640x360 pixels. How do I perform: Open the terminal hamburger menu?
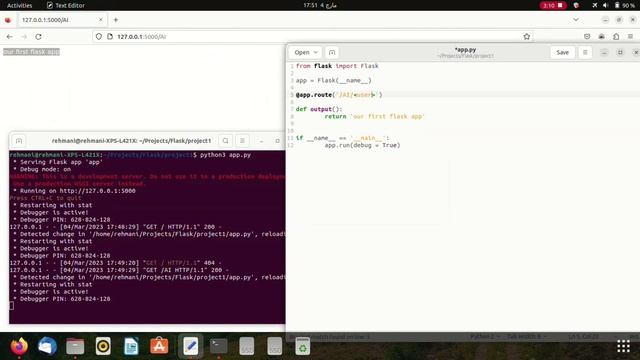[242, 141]
